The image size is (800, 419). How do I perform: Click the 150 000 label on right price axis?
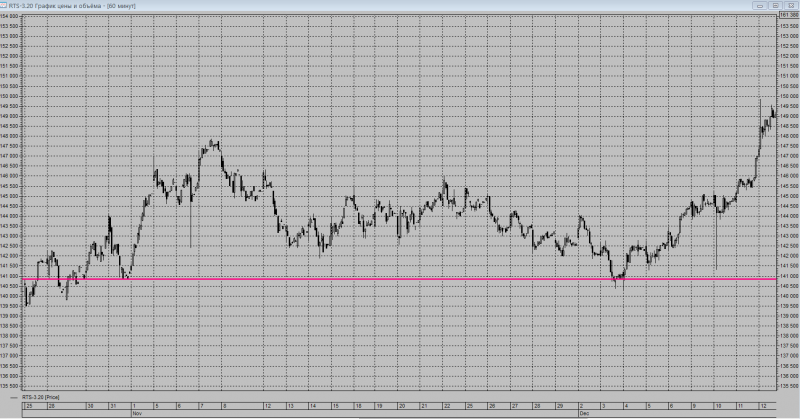point(789,96)
